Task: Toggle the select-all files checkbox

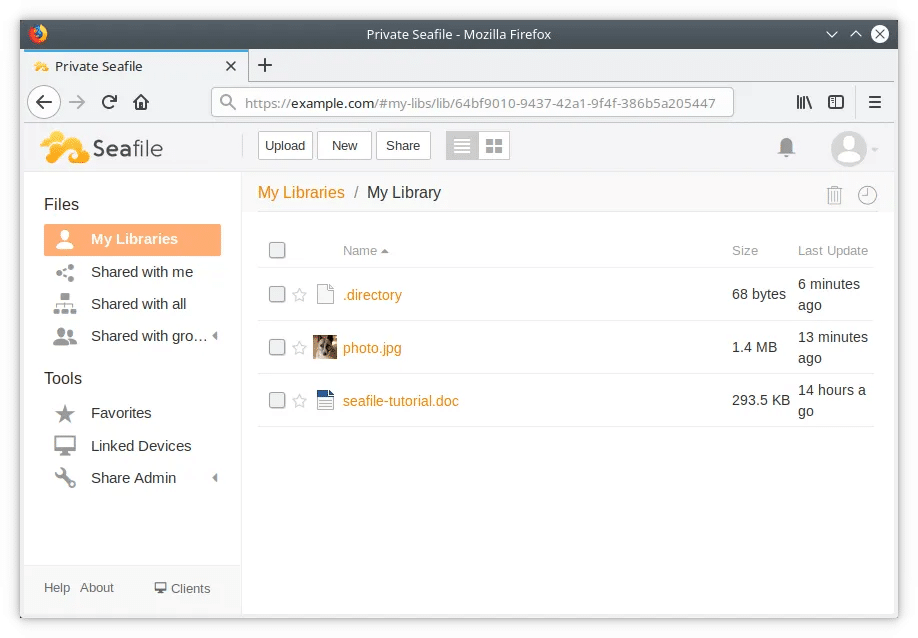Action: tap(277, 251)
